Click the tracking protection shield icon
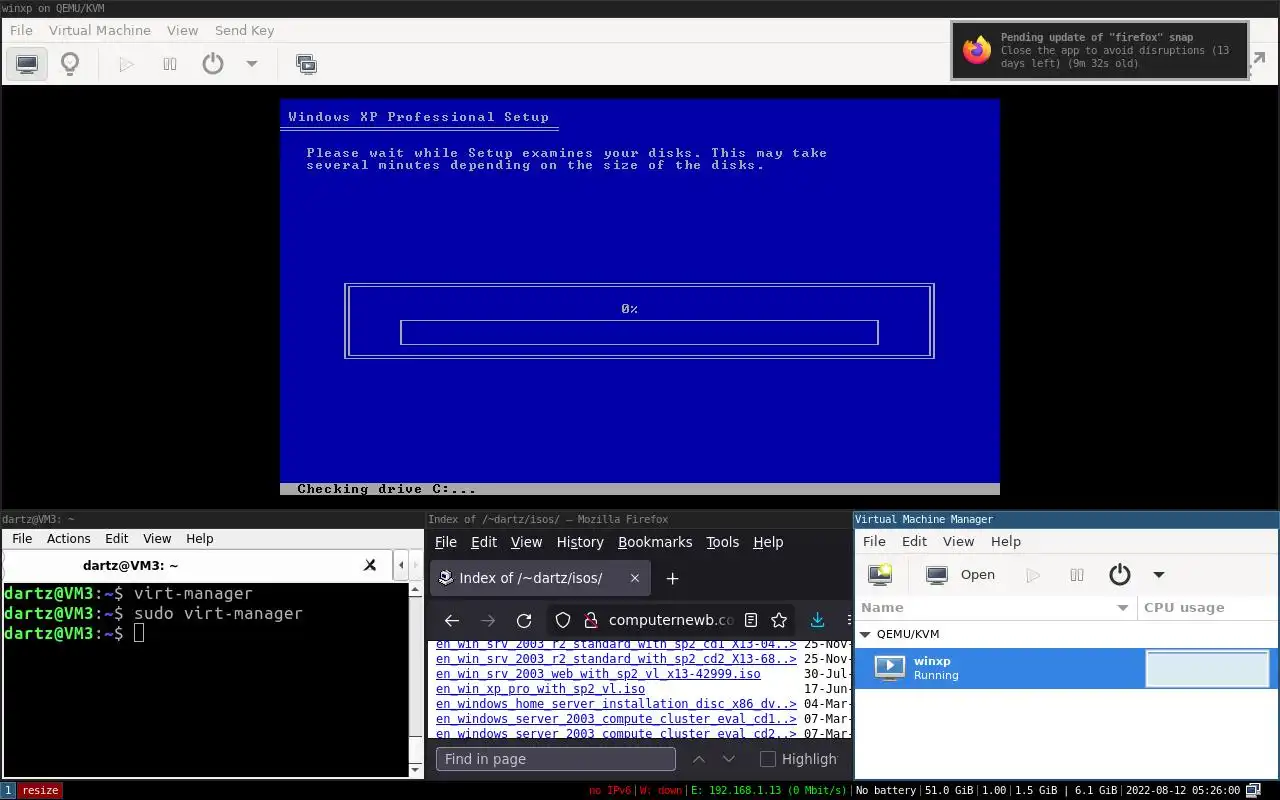 pos(563,620)
